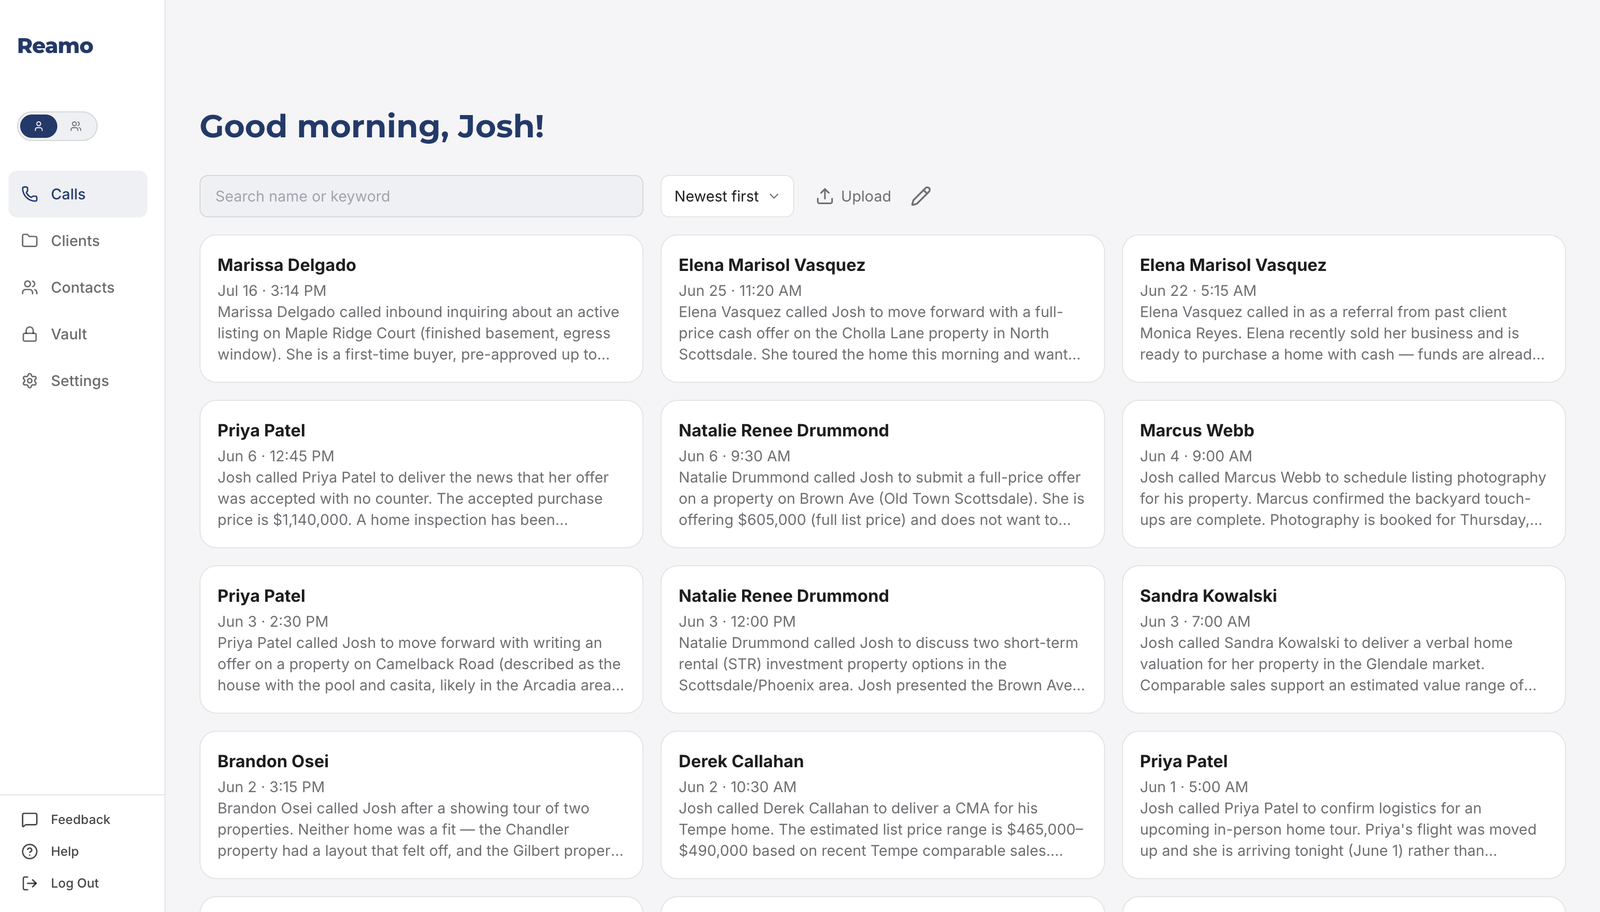Open Priya Patel Jun 6 call card
The width and height of the screenshot is (1600, 912).
[x=421, y=474]
